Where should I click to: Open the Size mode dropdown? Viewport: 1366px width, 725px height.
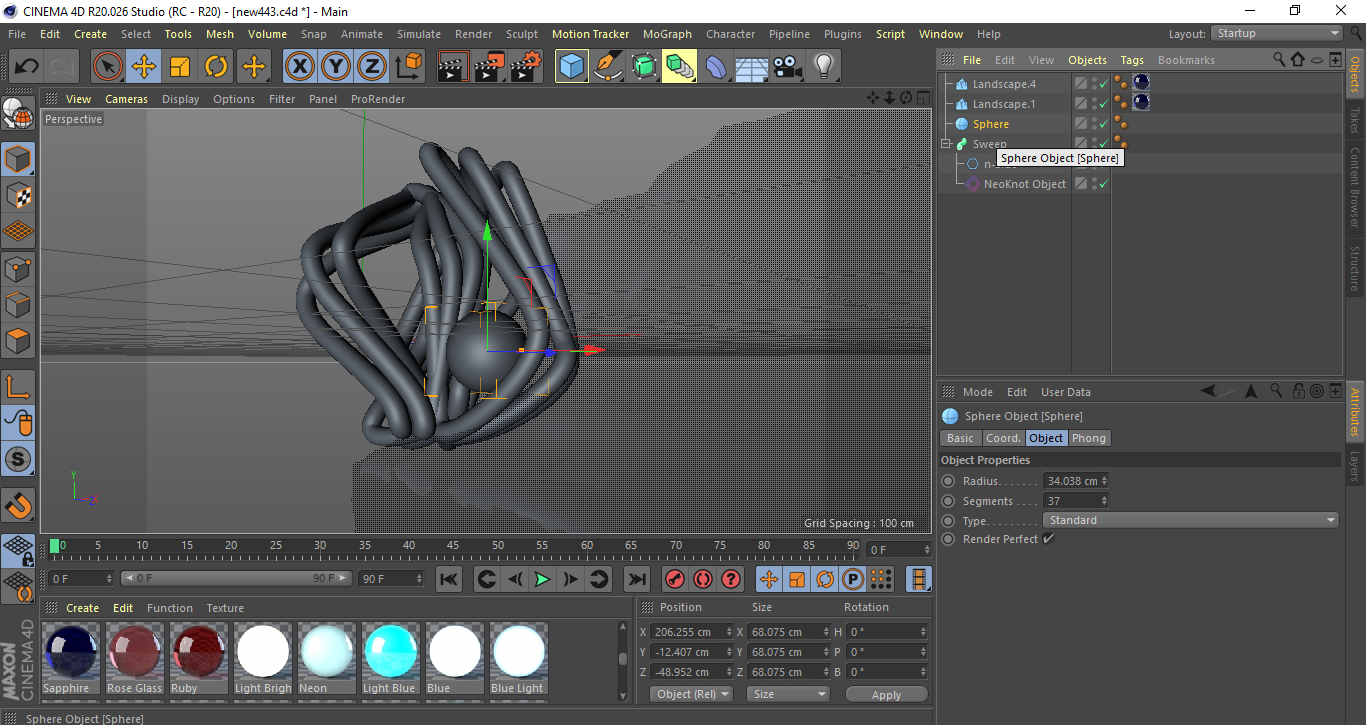pos(790,694)
